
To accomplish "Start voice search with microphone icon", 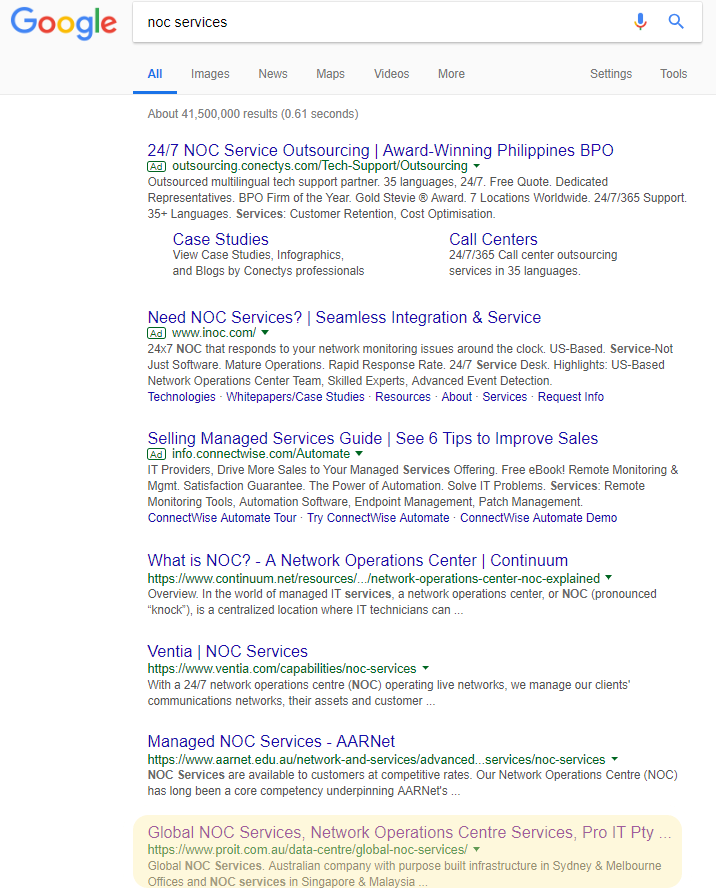I will pyautogui.click(x=641, y=22).
